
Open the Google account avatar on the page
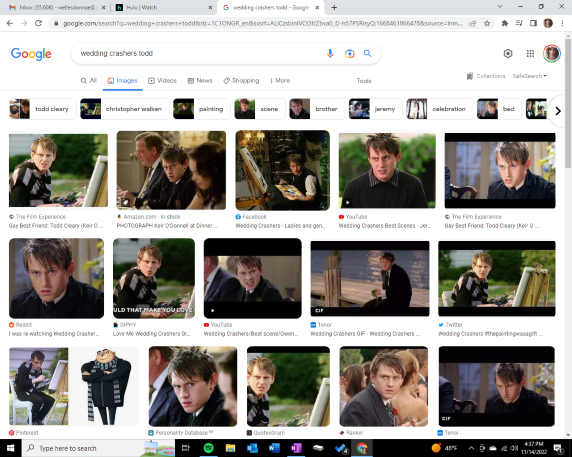coord(552,54)
